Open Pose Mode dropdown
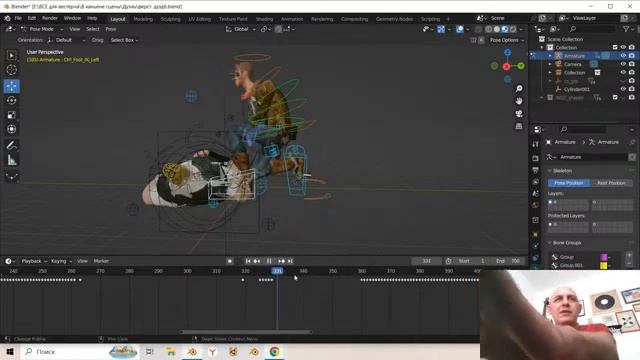This screenshot has height=360, width=640. pos(41,29)
